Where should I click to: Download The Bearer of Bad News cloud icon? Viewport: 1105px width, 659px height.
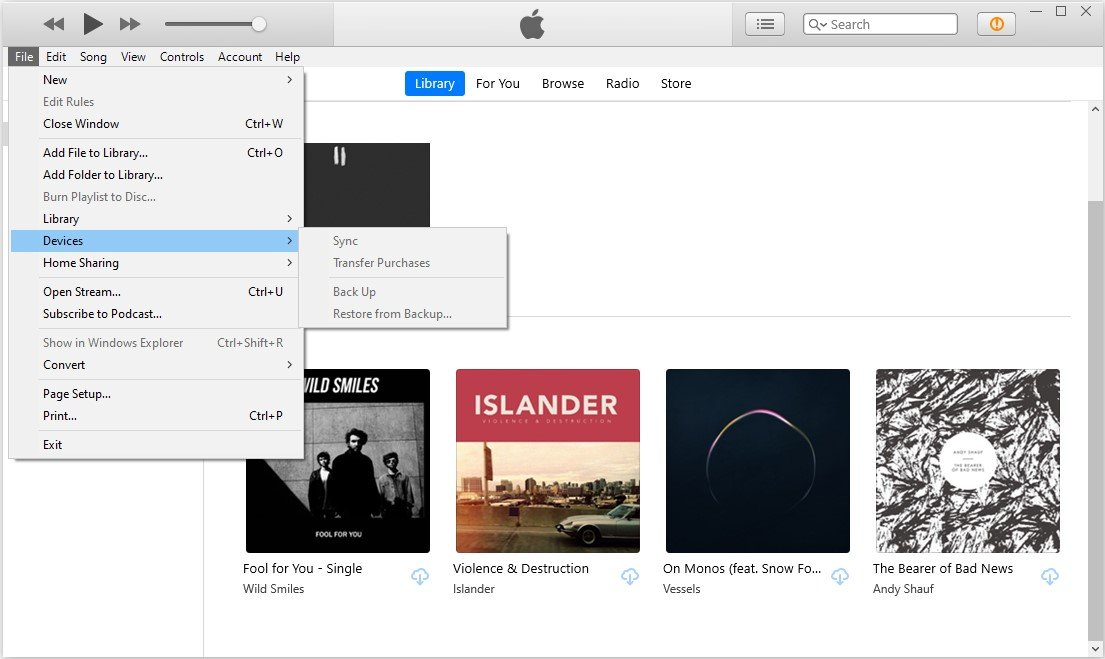click(x=1049, y=577)
